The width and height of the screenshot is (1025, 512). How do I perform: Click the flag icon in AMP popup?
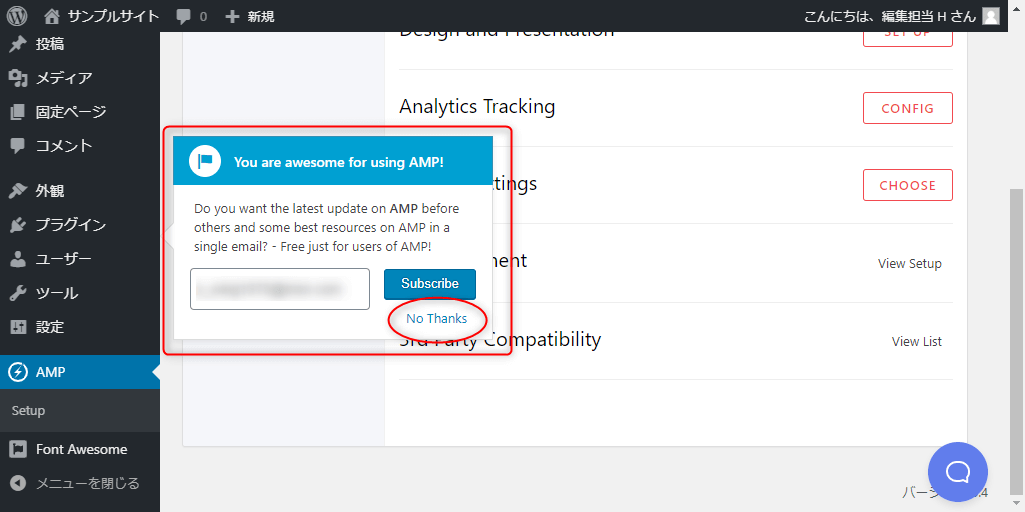(205, 162)
